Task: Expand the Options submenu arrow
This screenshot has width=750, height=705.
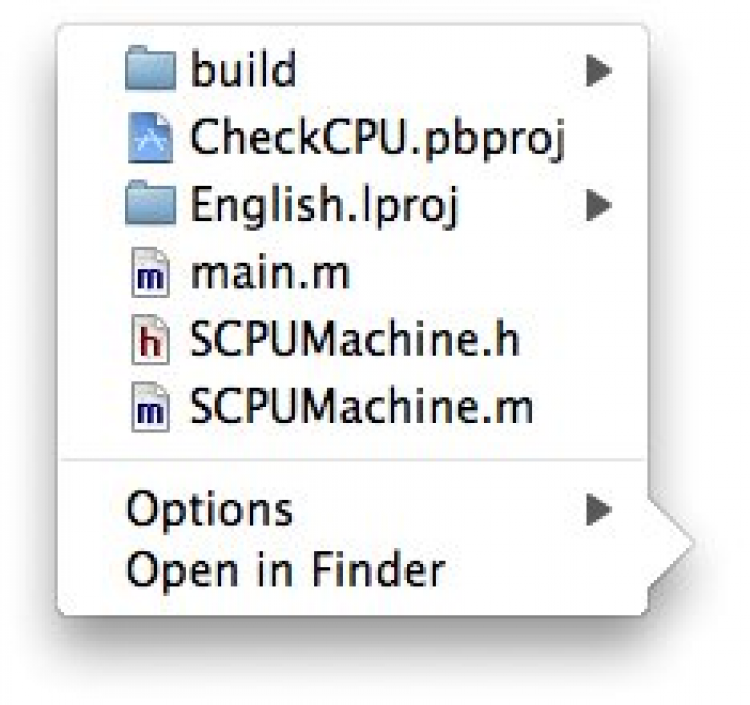Action: point(598,510)
